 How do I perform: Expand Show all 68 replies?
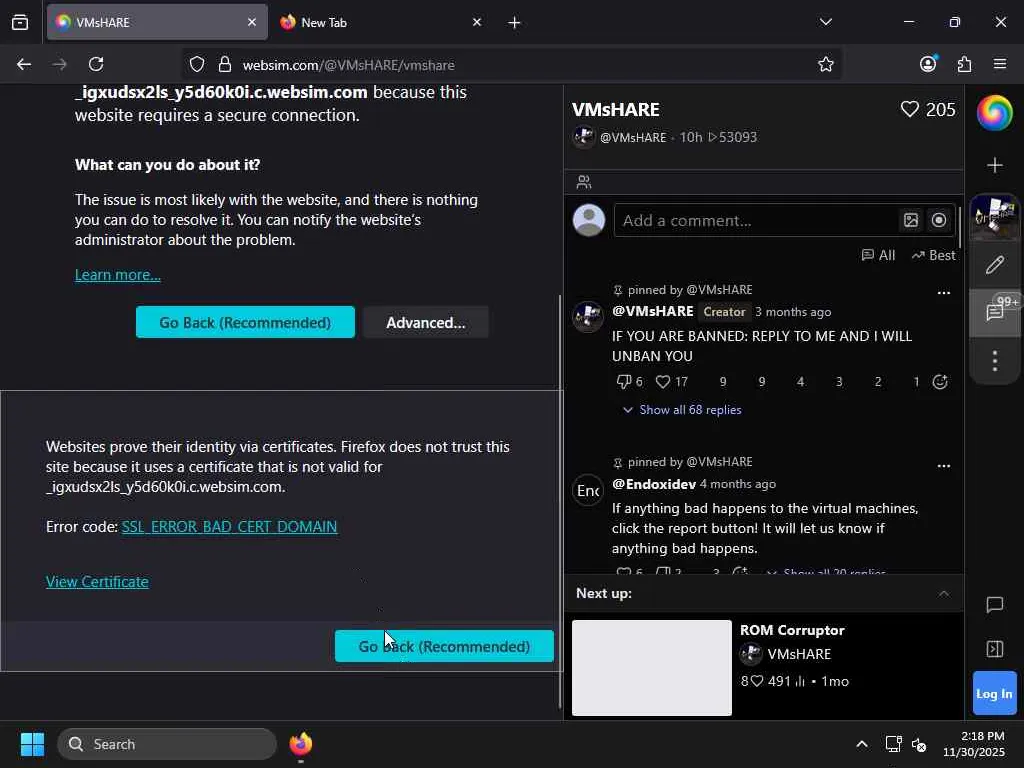(682, 409)
